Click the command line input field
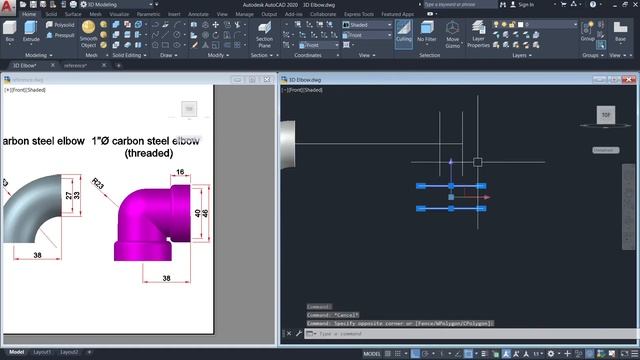The image size is (640, 360). [x=471, y=333]
